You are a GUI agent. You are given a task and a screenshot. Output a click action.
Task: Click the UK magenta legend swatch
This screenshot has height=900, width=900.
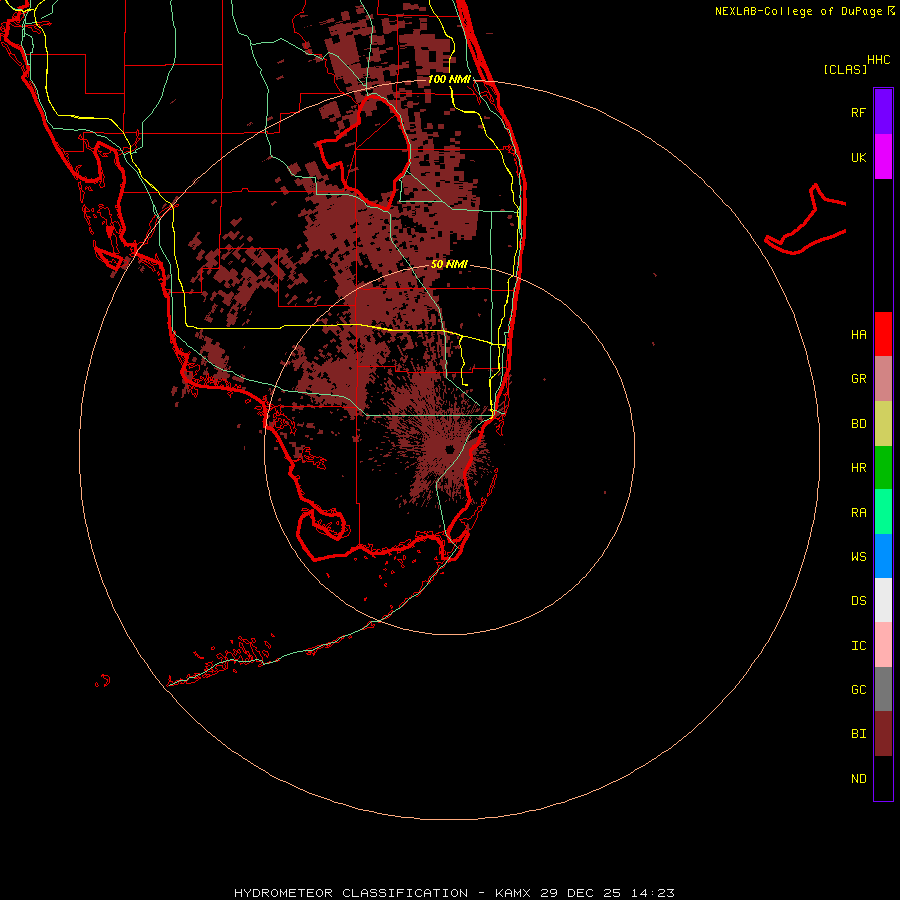(x=883, y=157)
